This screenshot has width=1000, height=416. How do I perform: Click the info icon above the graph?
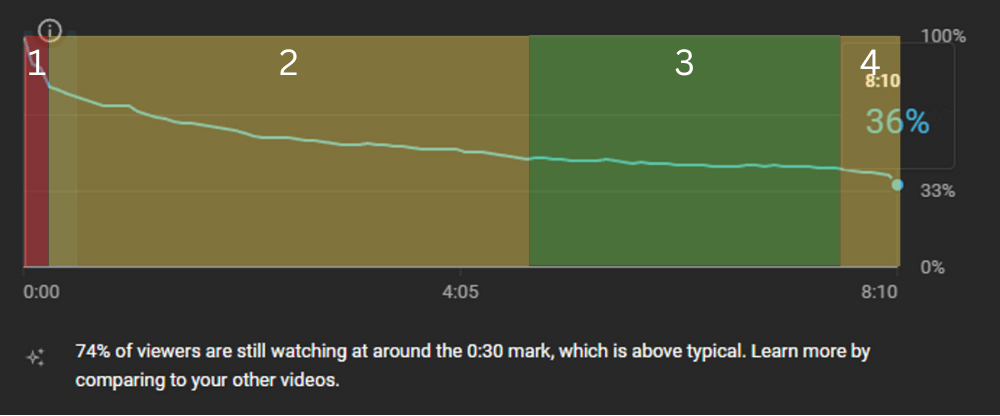click(x=50, y=30)
